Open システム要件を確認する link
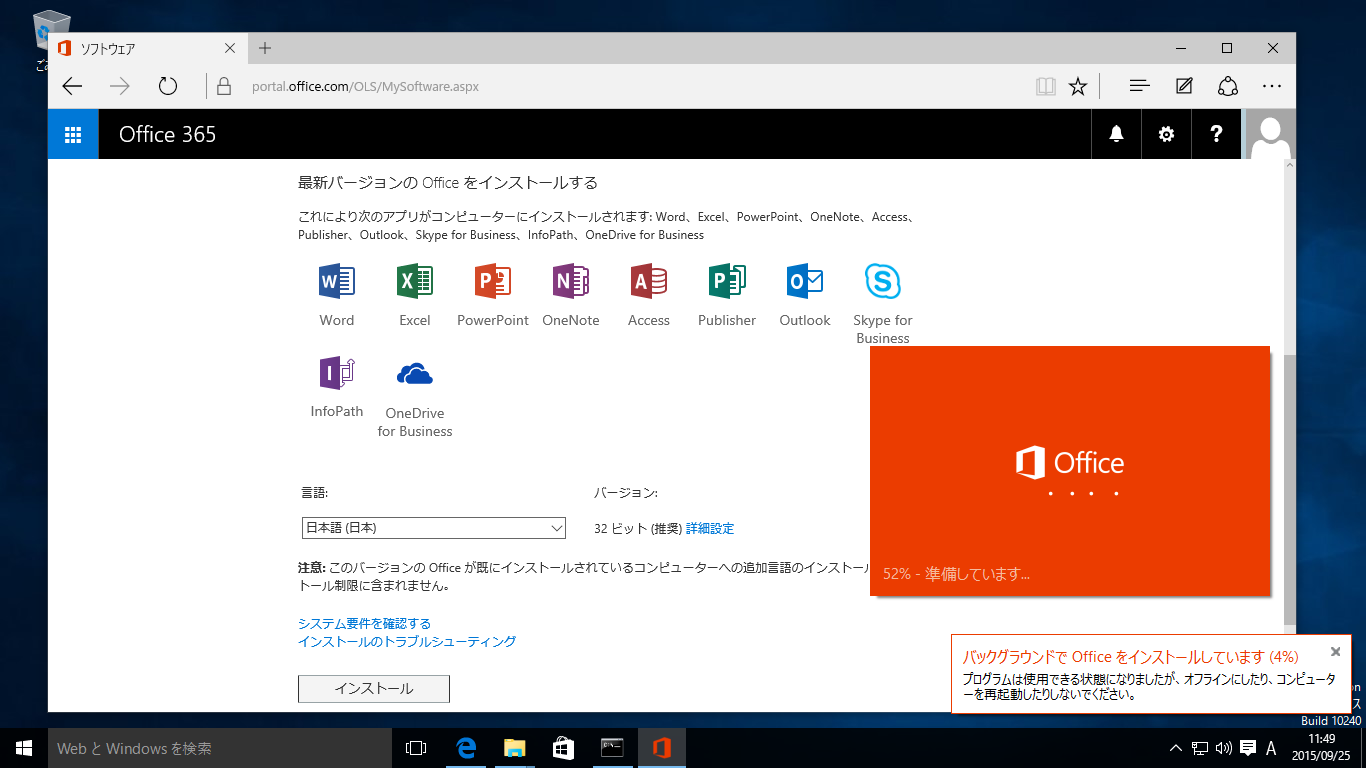 [364, 623]
